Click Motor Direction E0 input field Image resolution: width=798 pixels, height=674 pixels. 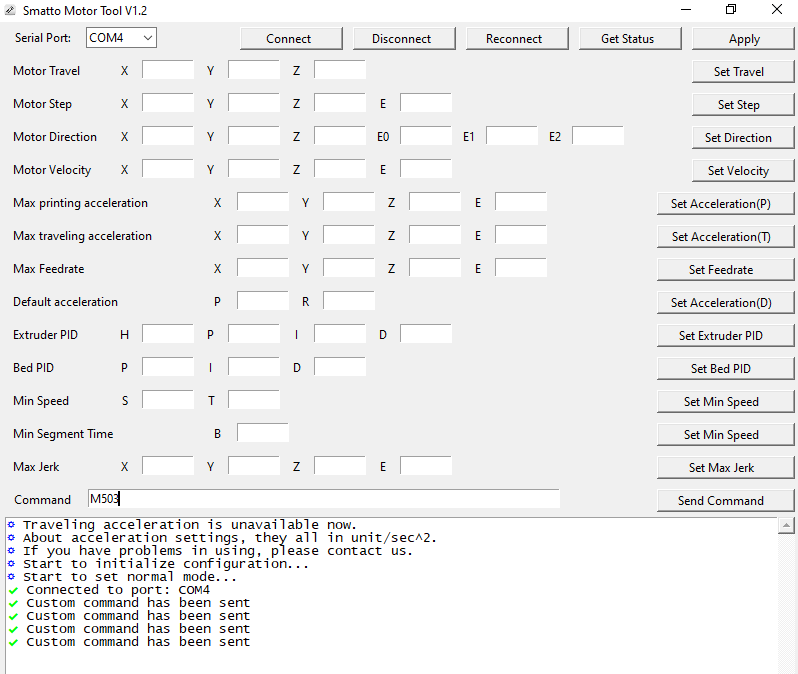click(x=426, y=136)
